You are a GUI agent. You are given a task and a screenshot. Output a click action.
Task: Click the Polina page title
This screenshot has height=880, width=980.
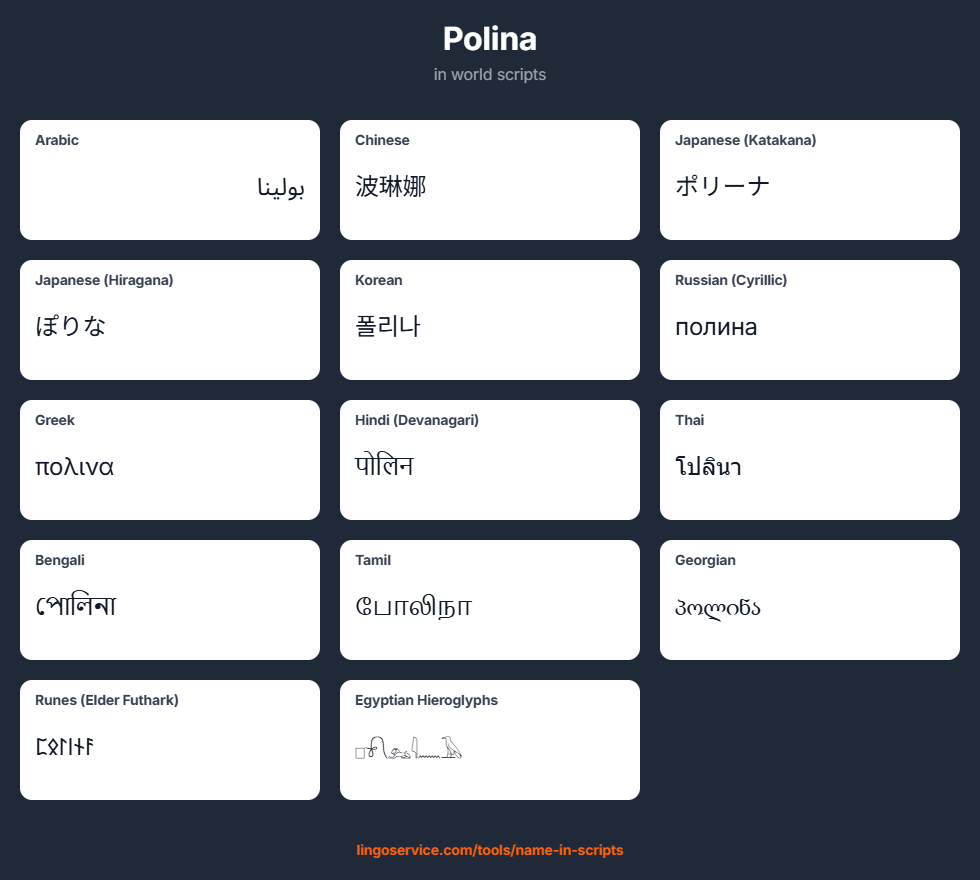[490, 39]
